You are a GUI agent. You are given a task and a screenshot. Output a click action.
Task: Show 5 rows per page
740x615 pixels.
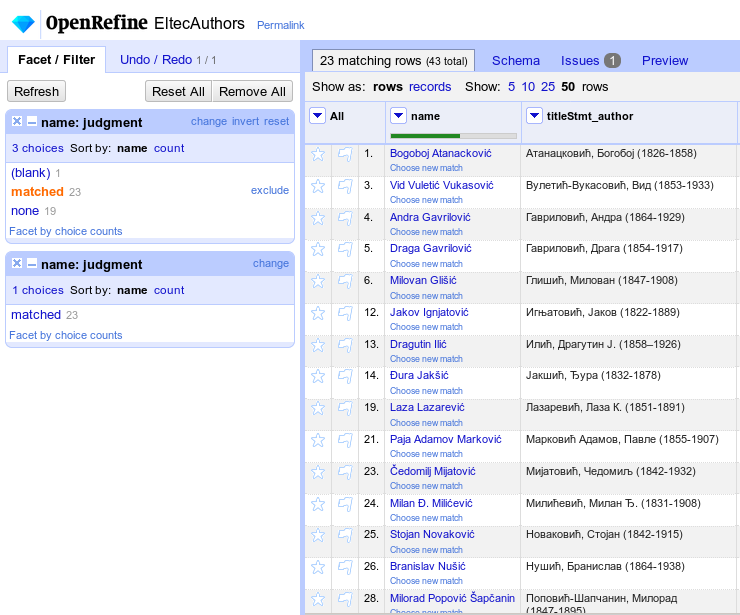(x=511, y=87)
